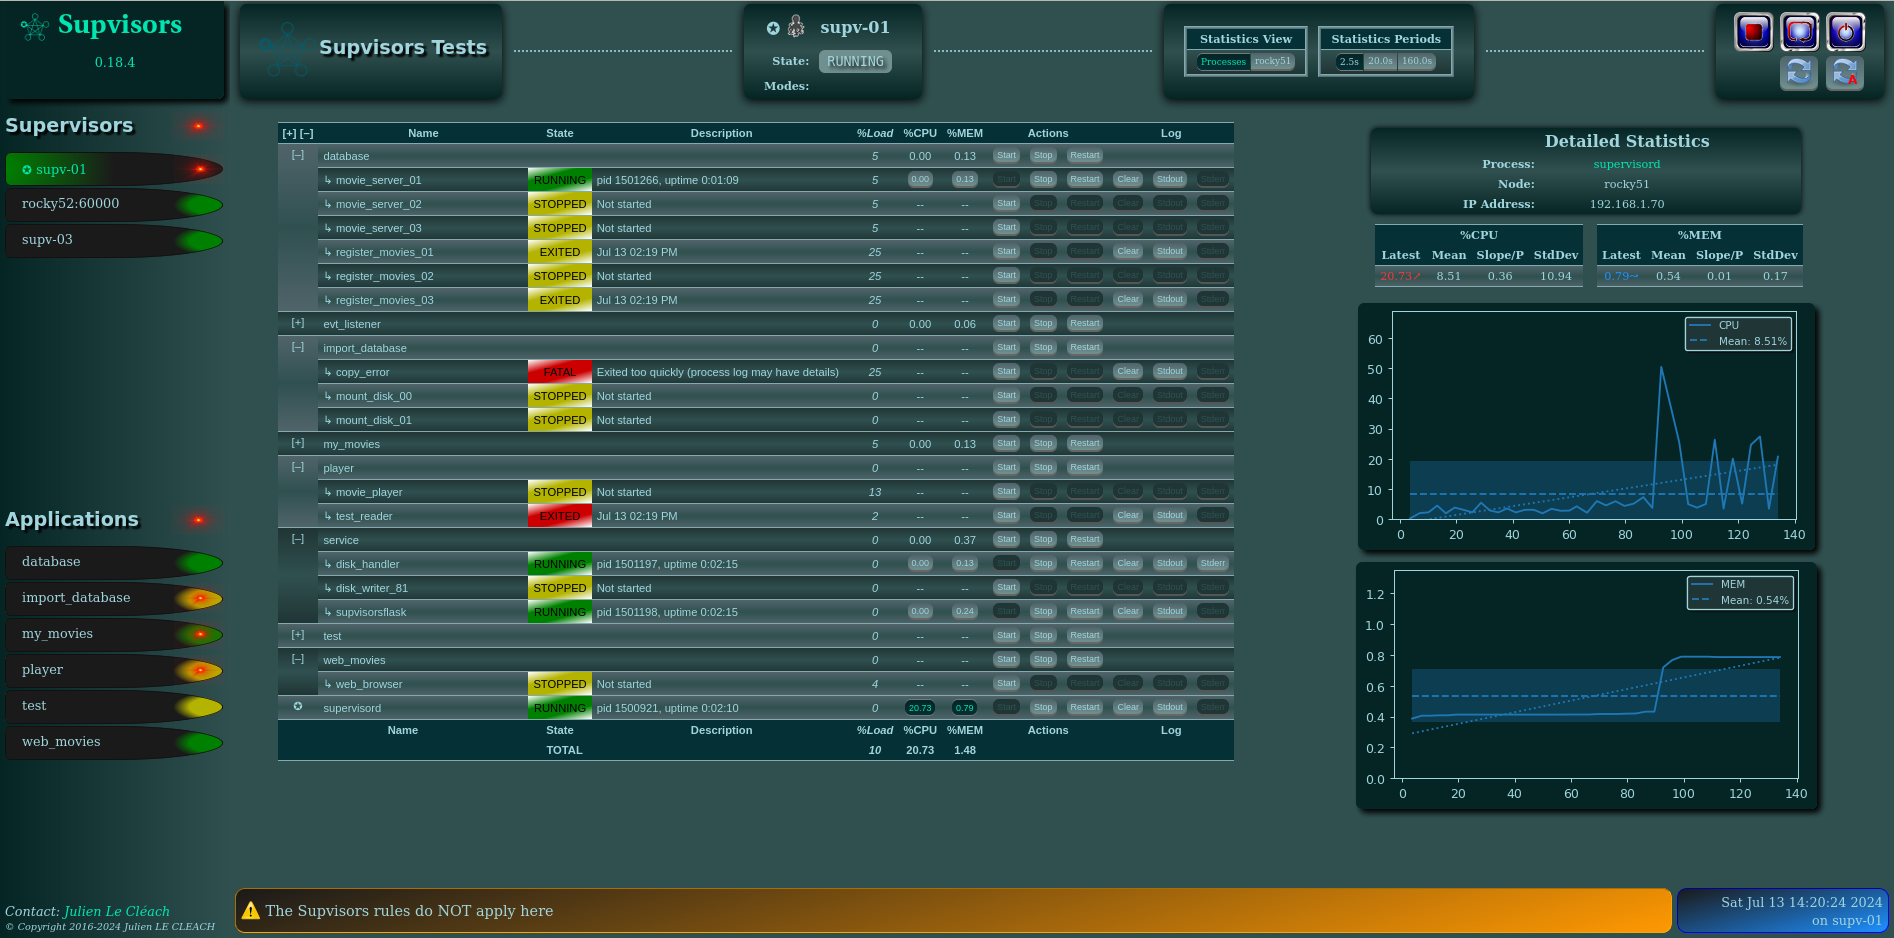Click the Restart Supvisors loop icon
1894x938 pixels.
(x=1799, y=32)
